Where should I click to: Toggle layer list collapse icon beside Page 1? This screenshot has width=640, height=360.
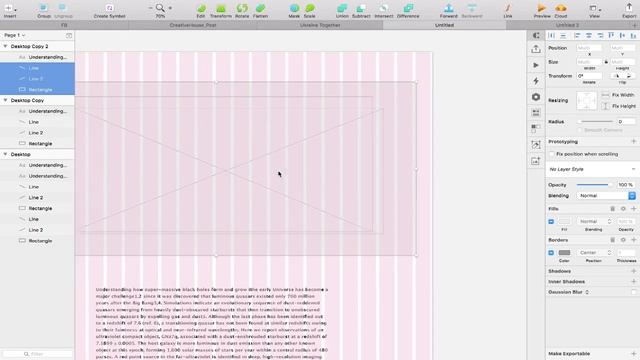click(69, 36)
